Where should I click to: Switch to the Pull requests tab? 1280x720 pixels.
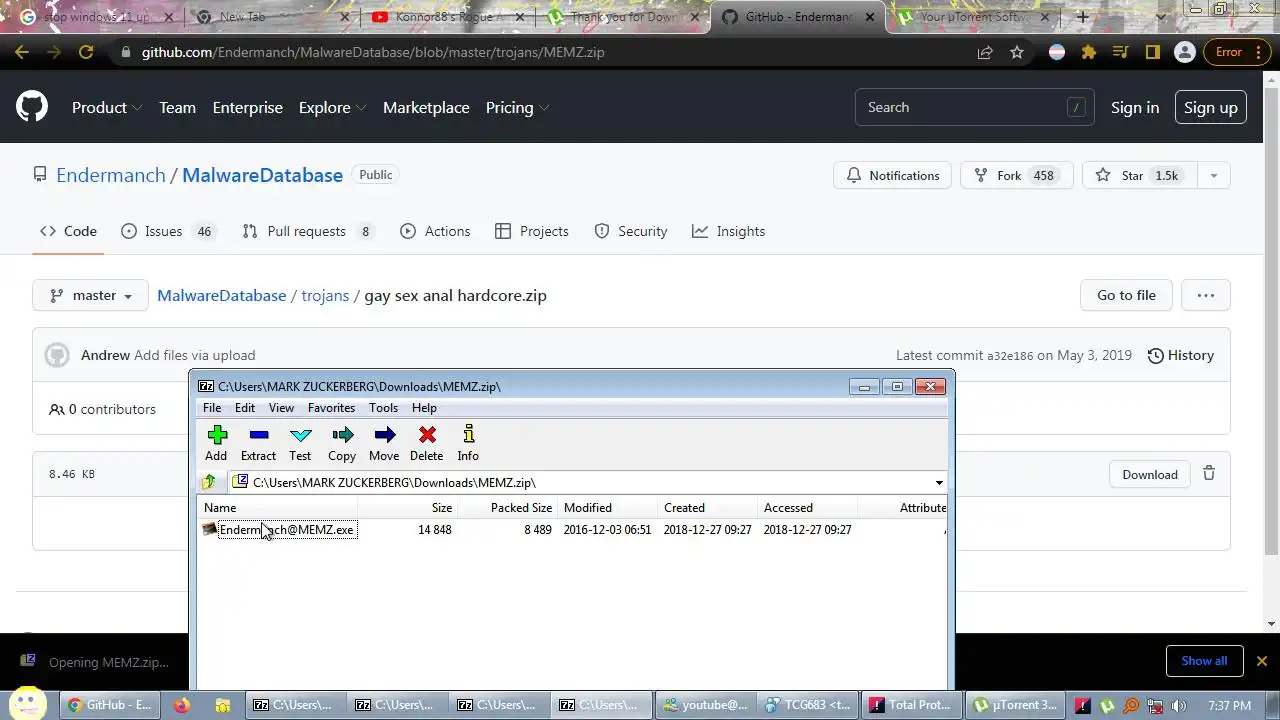click(308, 231)
